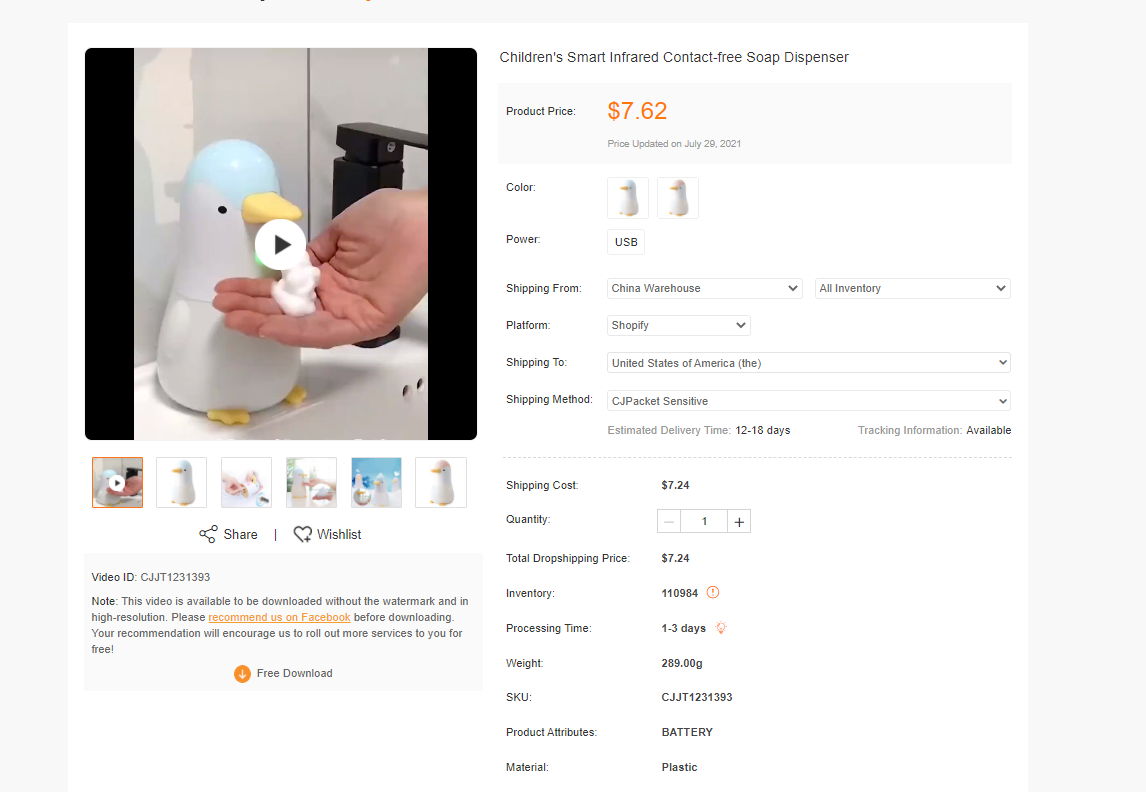Play the soap dispenser product video

pyautogui.click(x=281, y=244)
